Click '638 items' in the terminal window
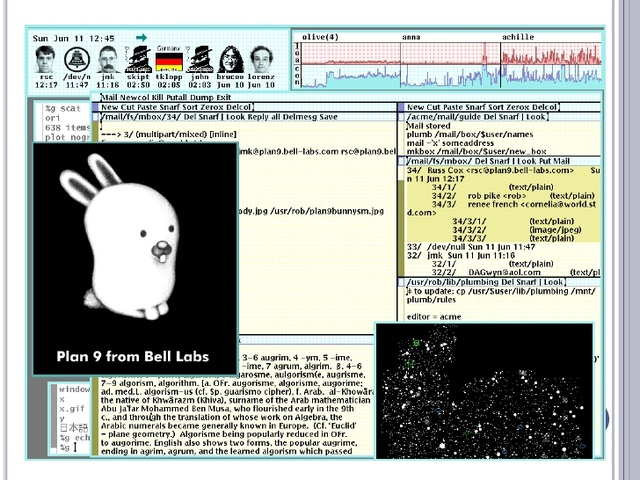Screen dimensions: 640x480 67,128
